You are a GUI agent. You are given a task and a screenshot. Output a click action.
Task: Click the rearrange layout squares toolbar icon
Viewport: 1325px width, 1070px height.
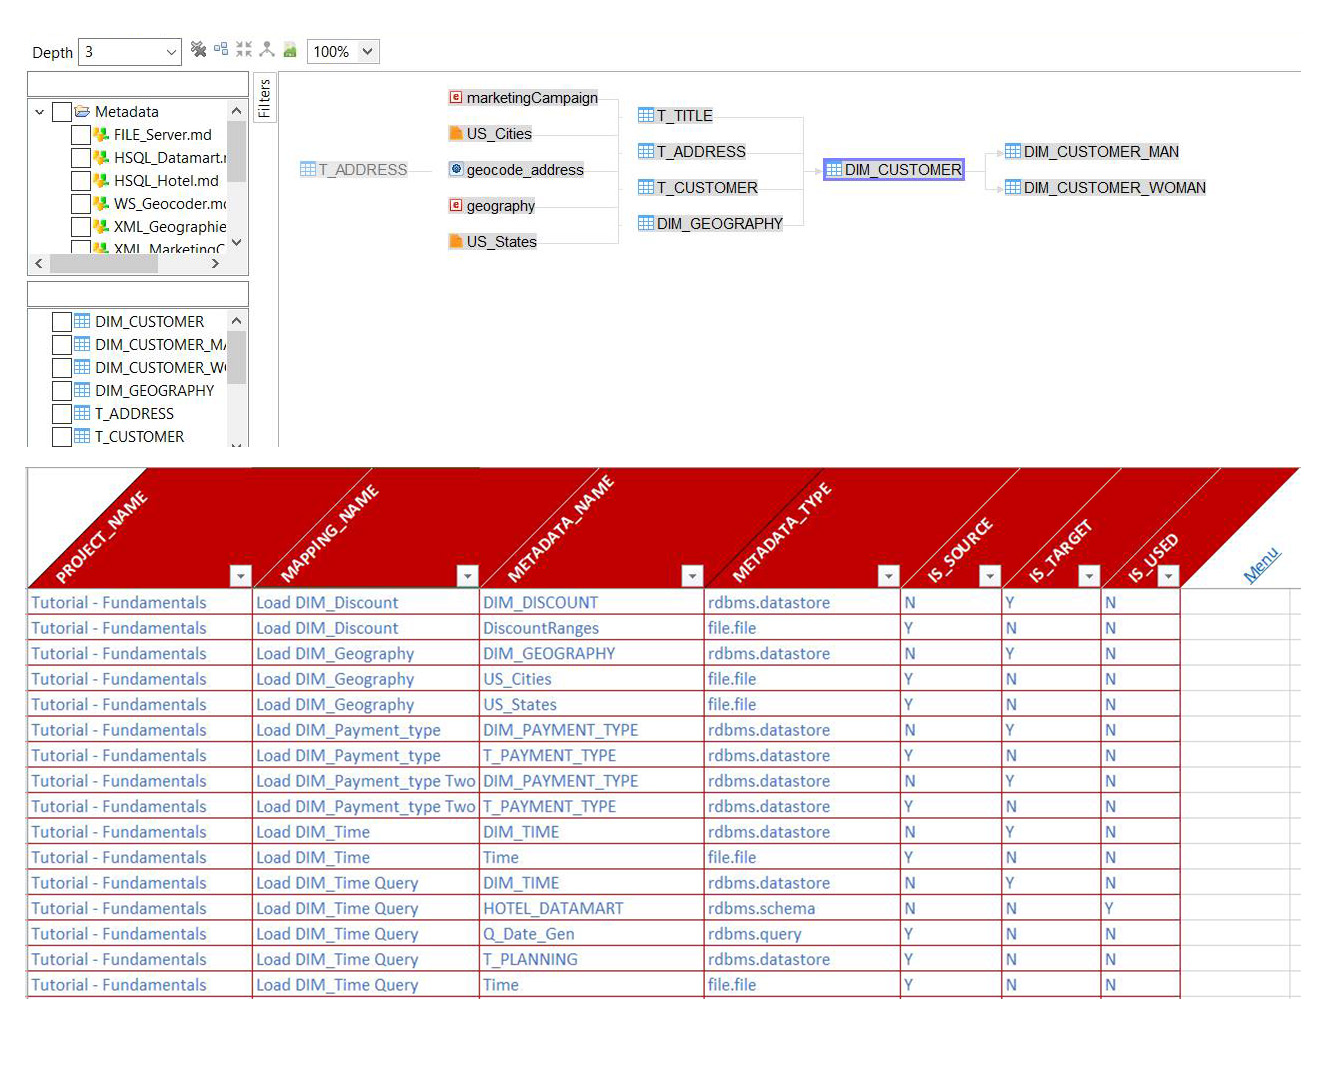click(221, 49)
